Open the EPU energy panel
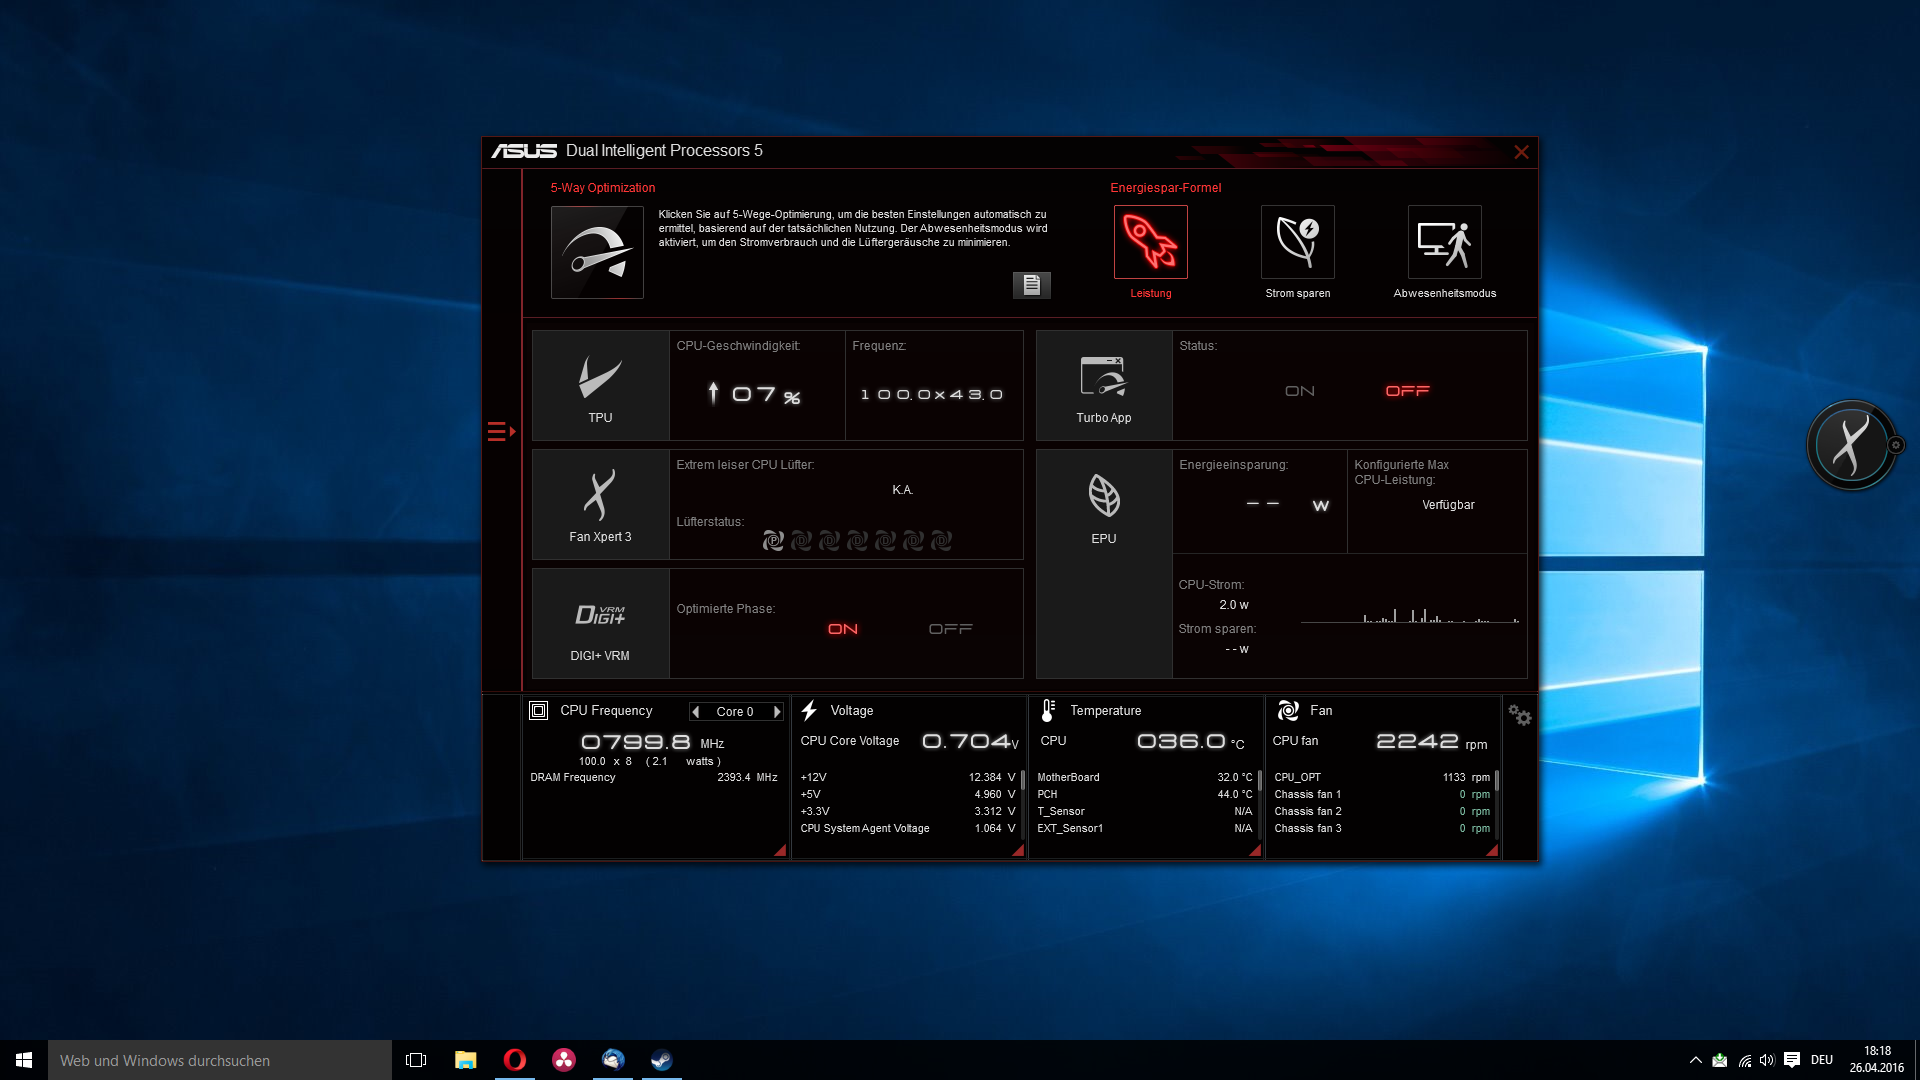 [x=1104, y=505]
